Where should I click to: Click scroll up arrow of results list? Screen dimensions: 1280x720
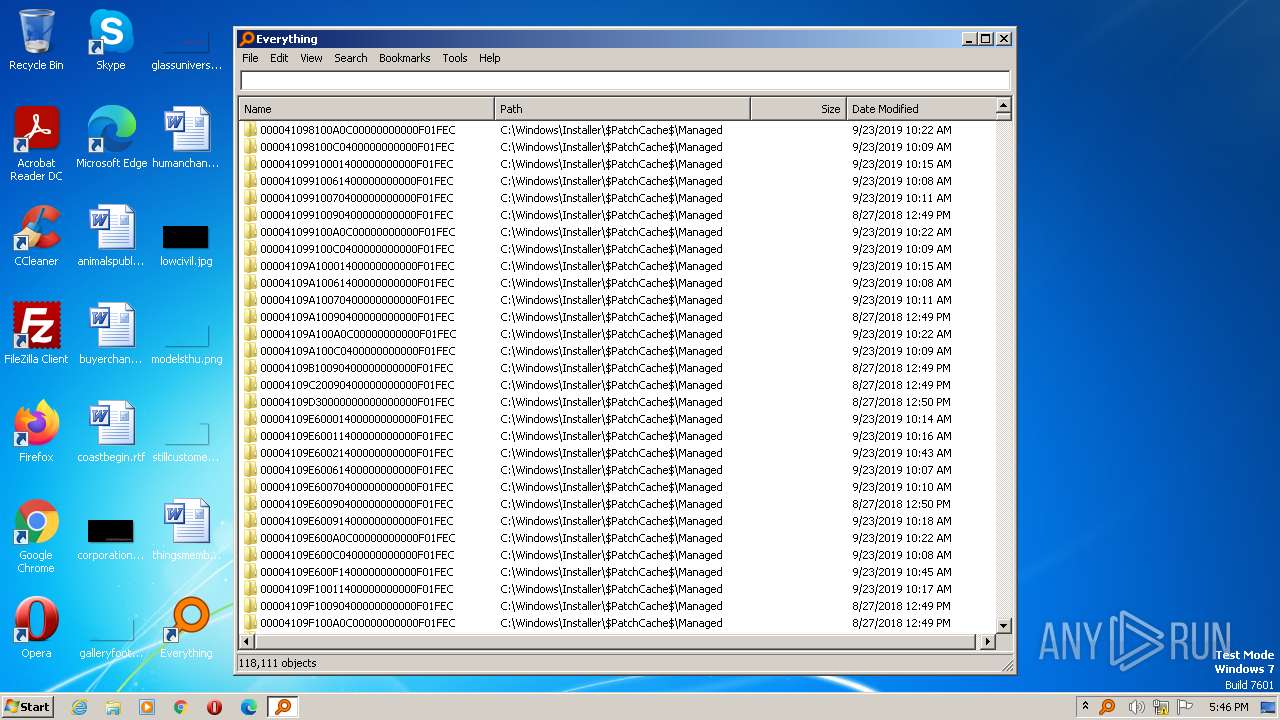pyautogui.click(x=1004, y=107)
